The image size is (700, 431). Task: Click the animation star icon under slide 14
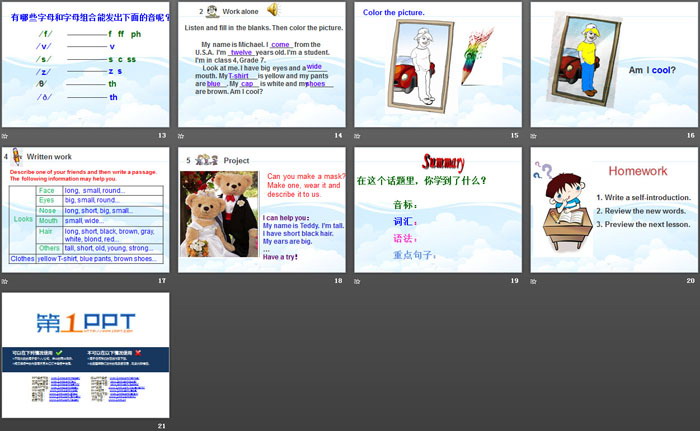pos(182,134)
